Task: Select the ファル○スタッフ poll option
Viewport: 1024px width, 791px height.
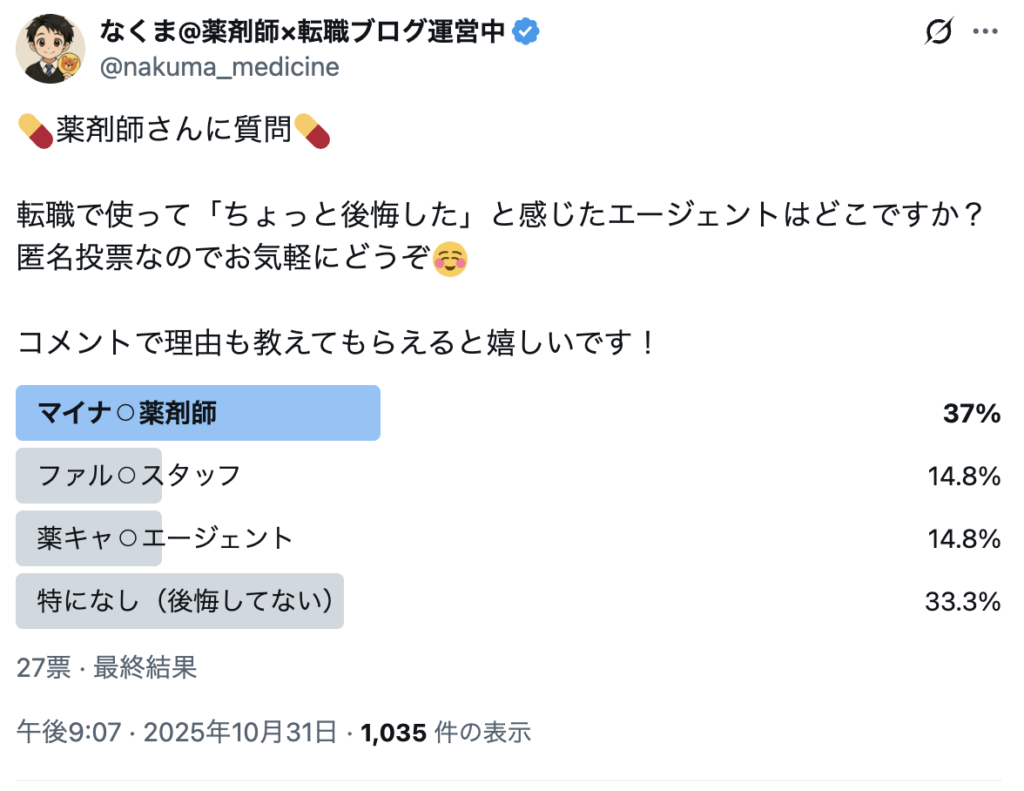Action: pyautogui.click(x=139, y=476)
